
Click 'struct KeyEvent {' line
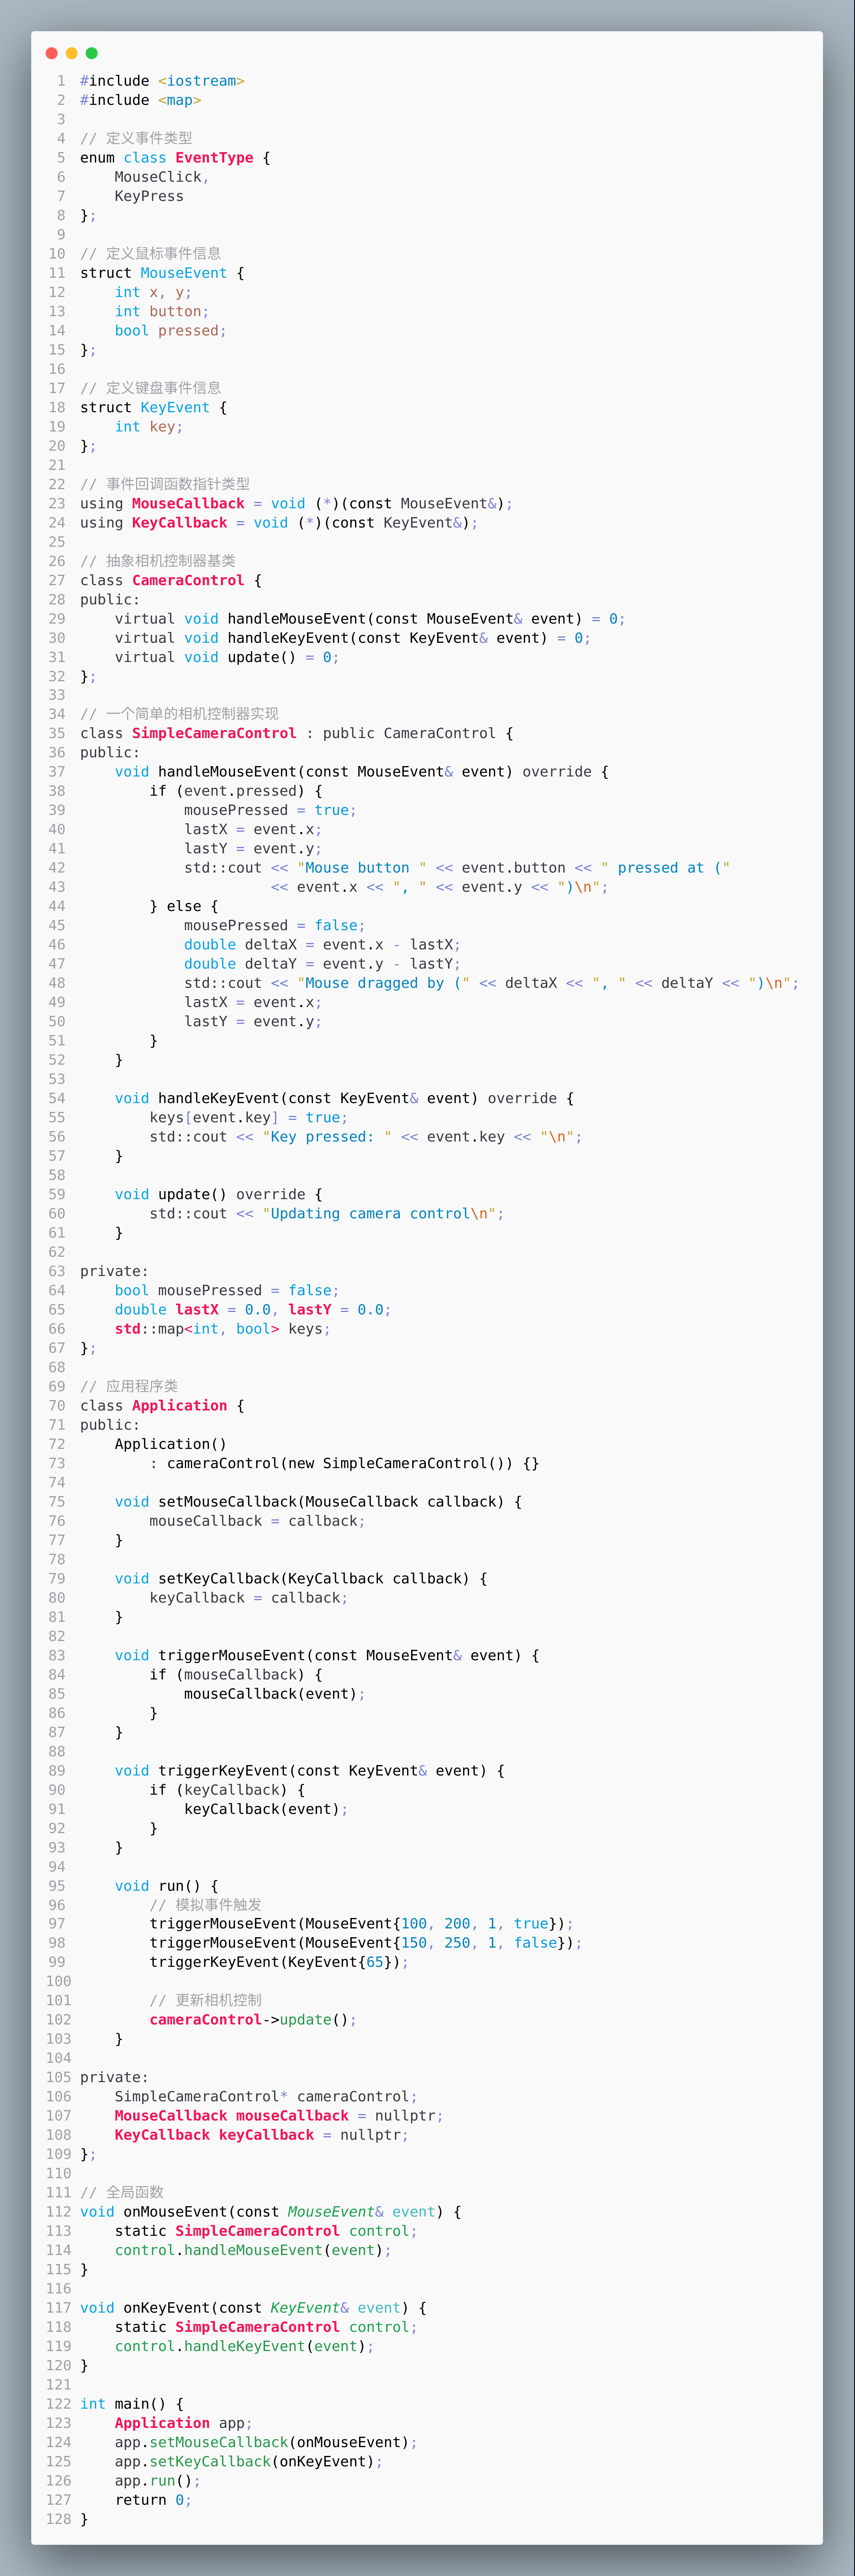click(154, 407)
